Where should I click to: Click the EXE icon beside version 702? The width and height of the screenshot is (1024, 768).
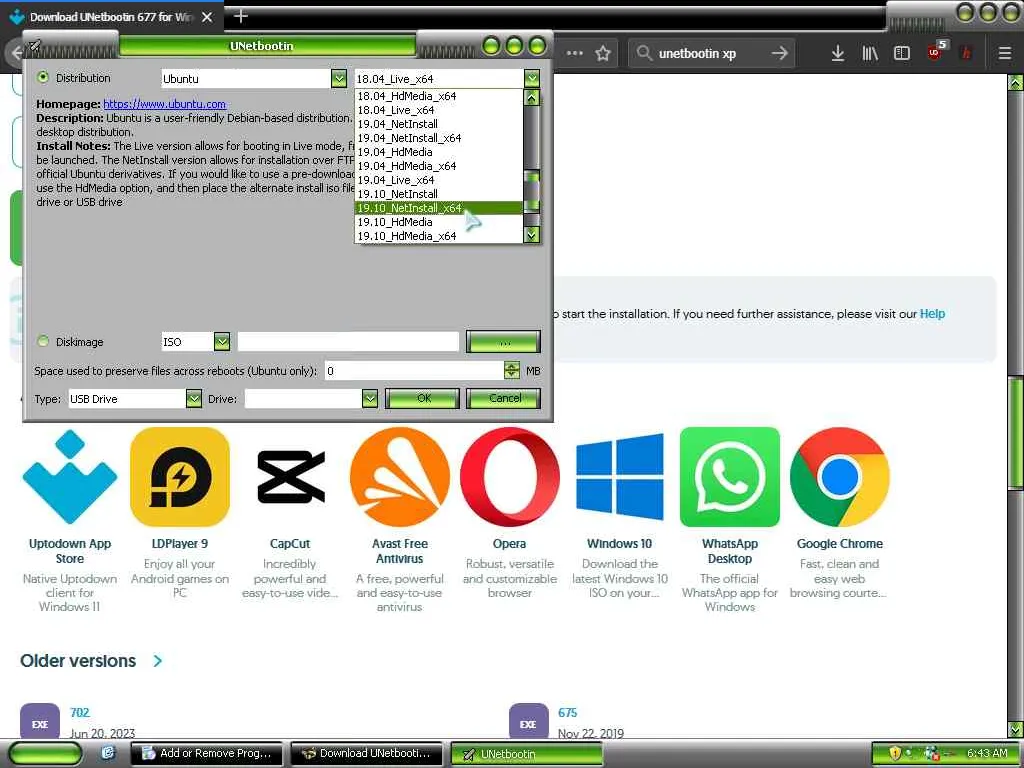click(x=40, y=722)
